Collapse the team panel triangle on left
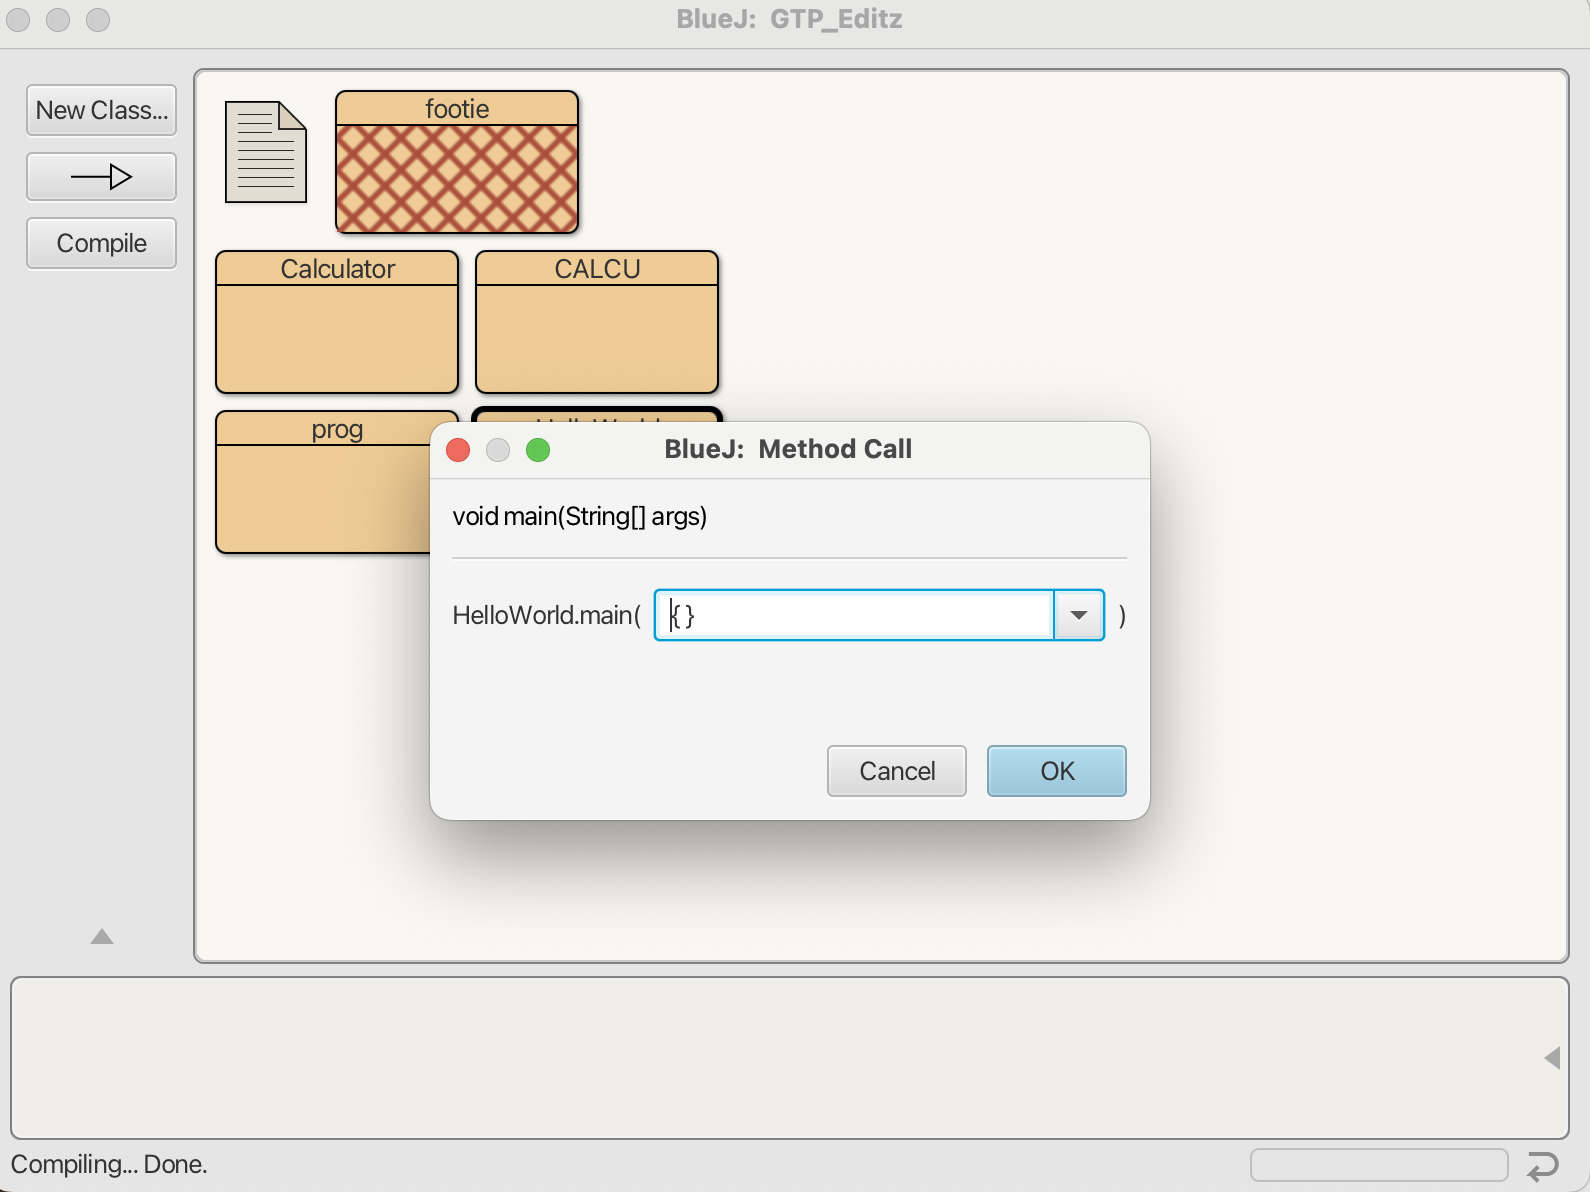Viewport: 1590px width, 1192px height. 102,937
